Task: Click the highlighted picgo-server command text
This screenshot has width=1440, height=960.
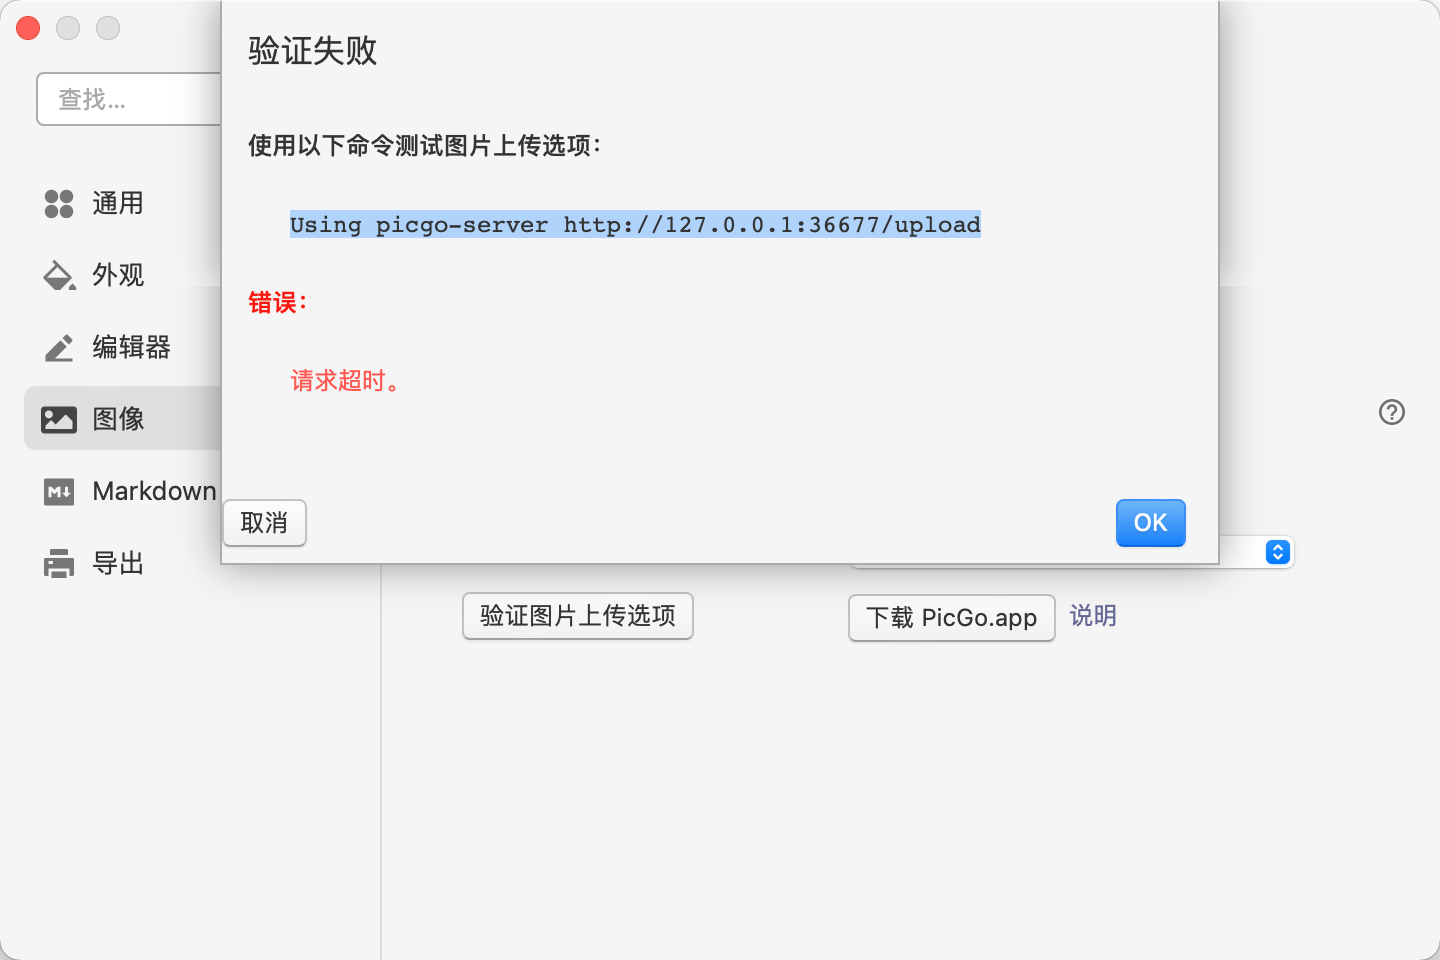Action: point(635,225)
